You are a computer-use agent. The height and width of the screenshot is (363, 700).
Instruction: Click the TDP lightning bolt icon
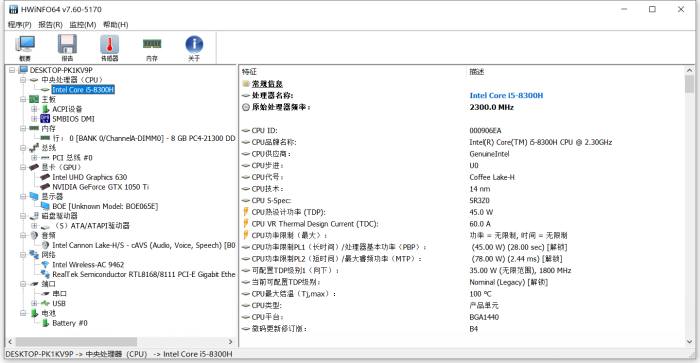(246, 212)
